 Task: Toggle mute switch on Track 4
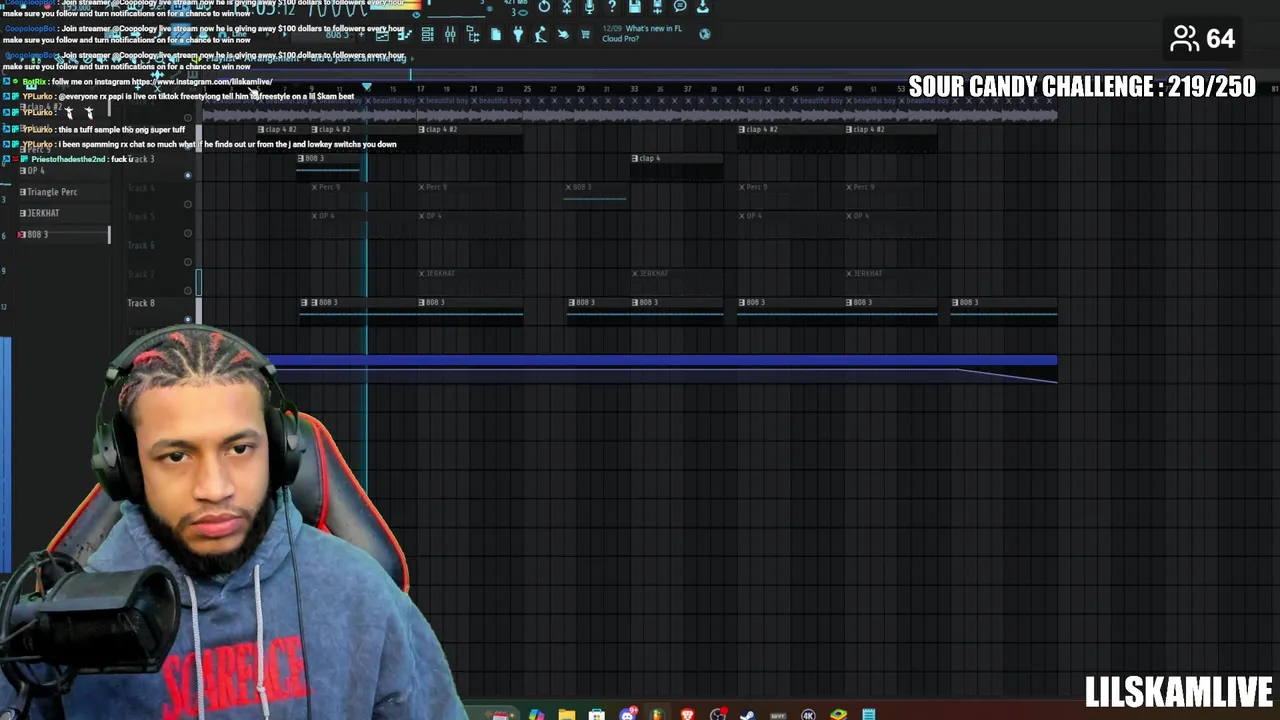187,204
